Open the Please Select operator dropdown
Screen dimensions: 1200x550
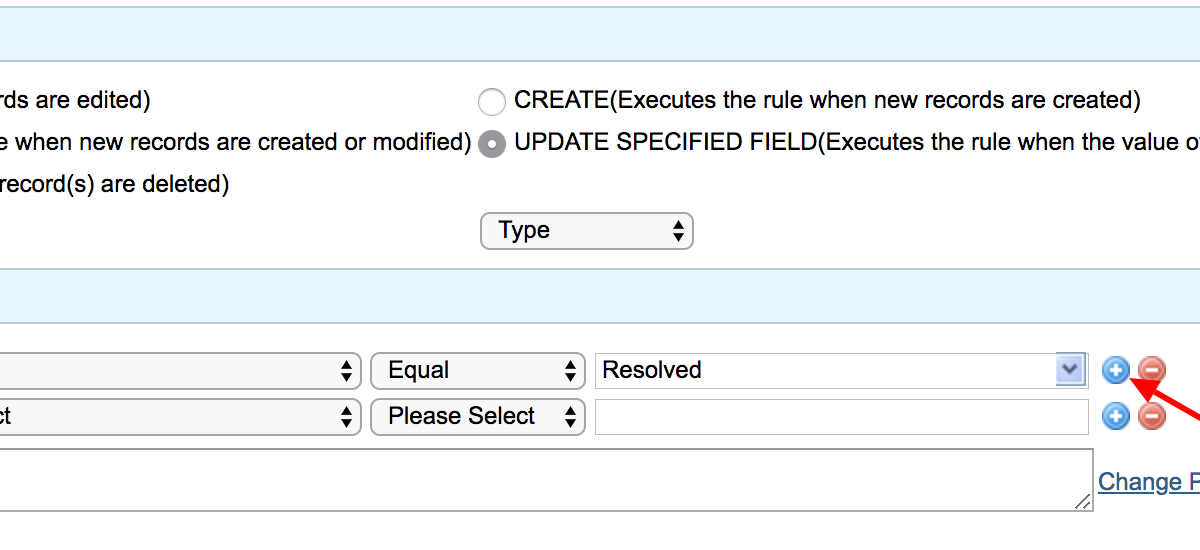point(478,417)
